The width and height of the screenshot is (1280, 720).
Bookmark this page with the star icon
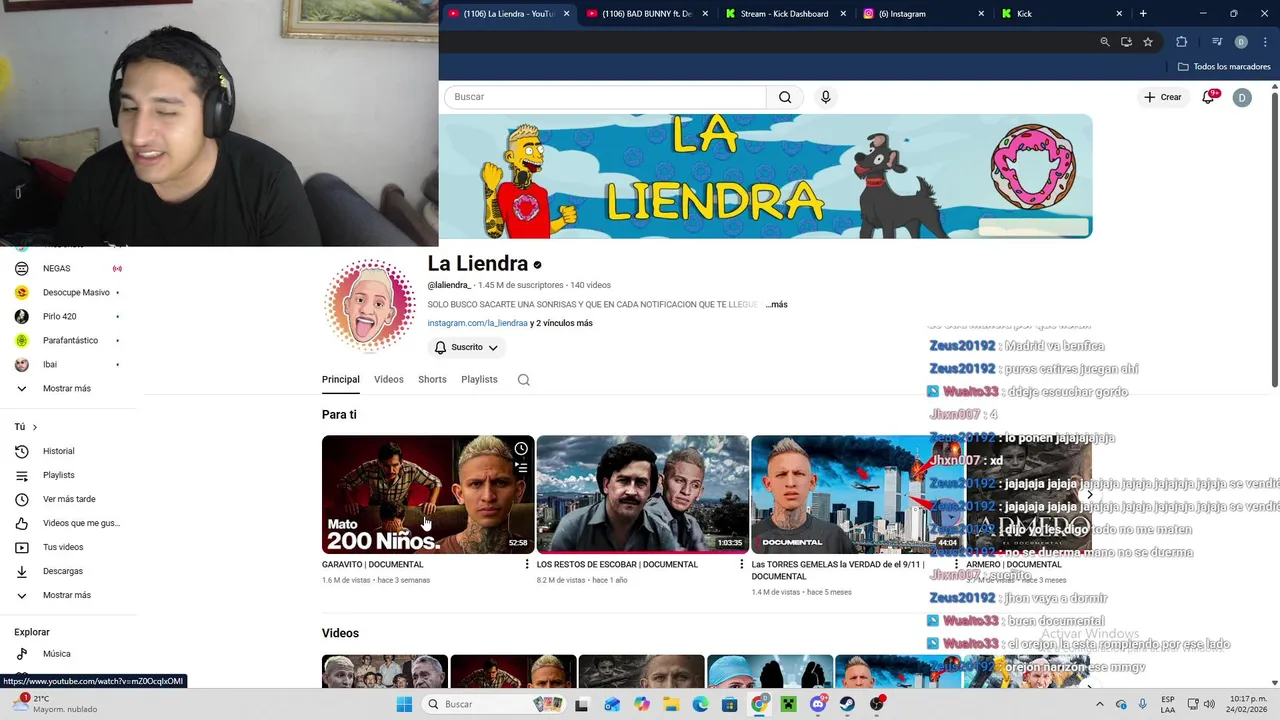1148,42
